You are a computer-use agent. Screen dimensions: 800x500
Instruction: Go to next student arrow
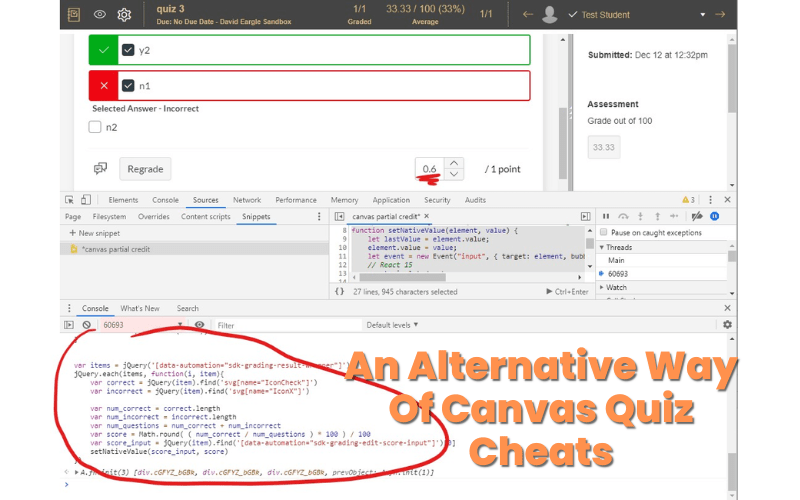(x=720, y=14)
